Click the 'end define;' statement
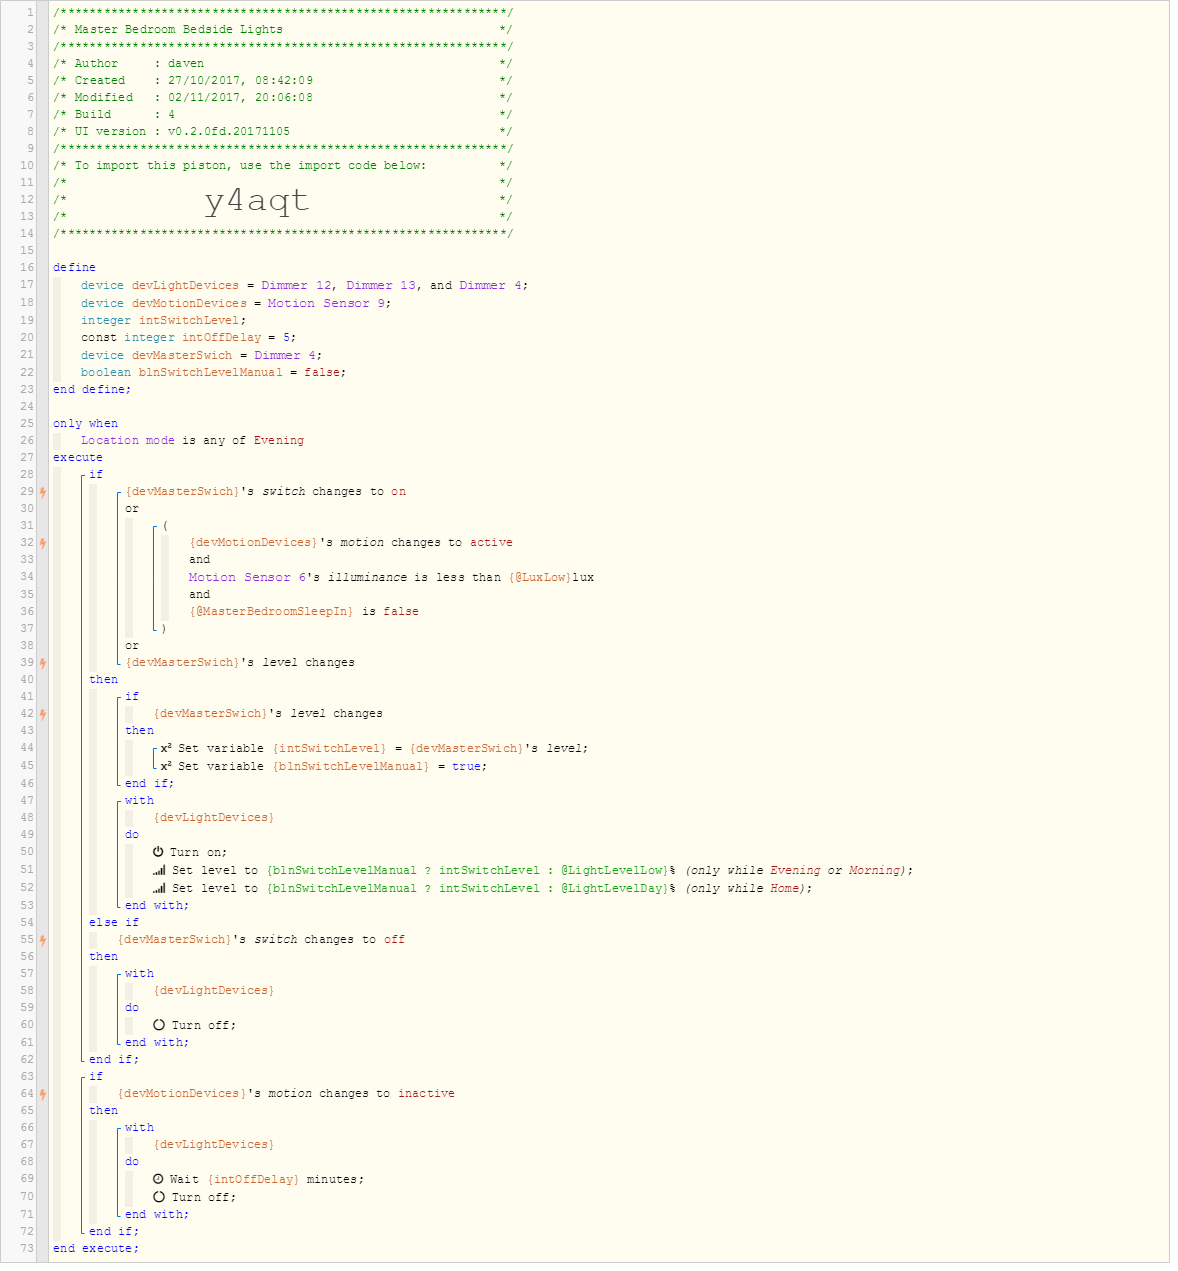 point(92,389)
